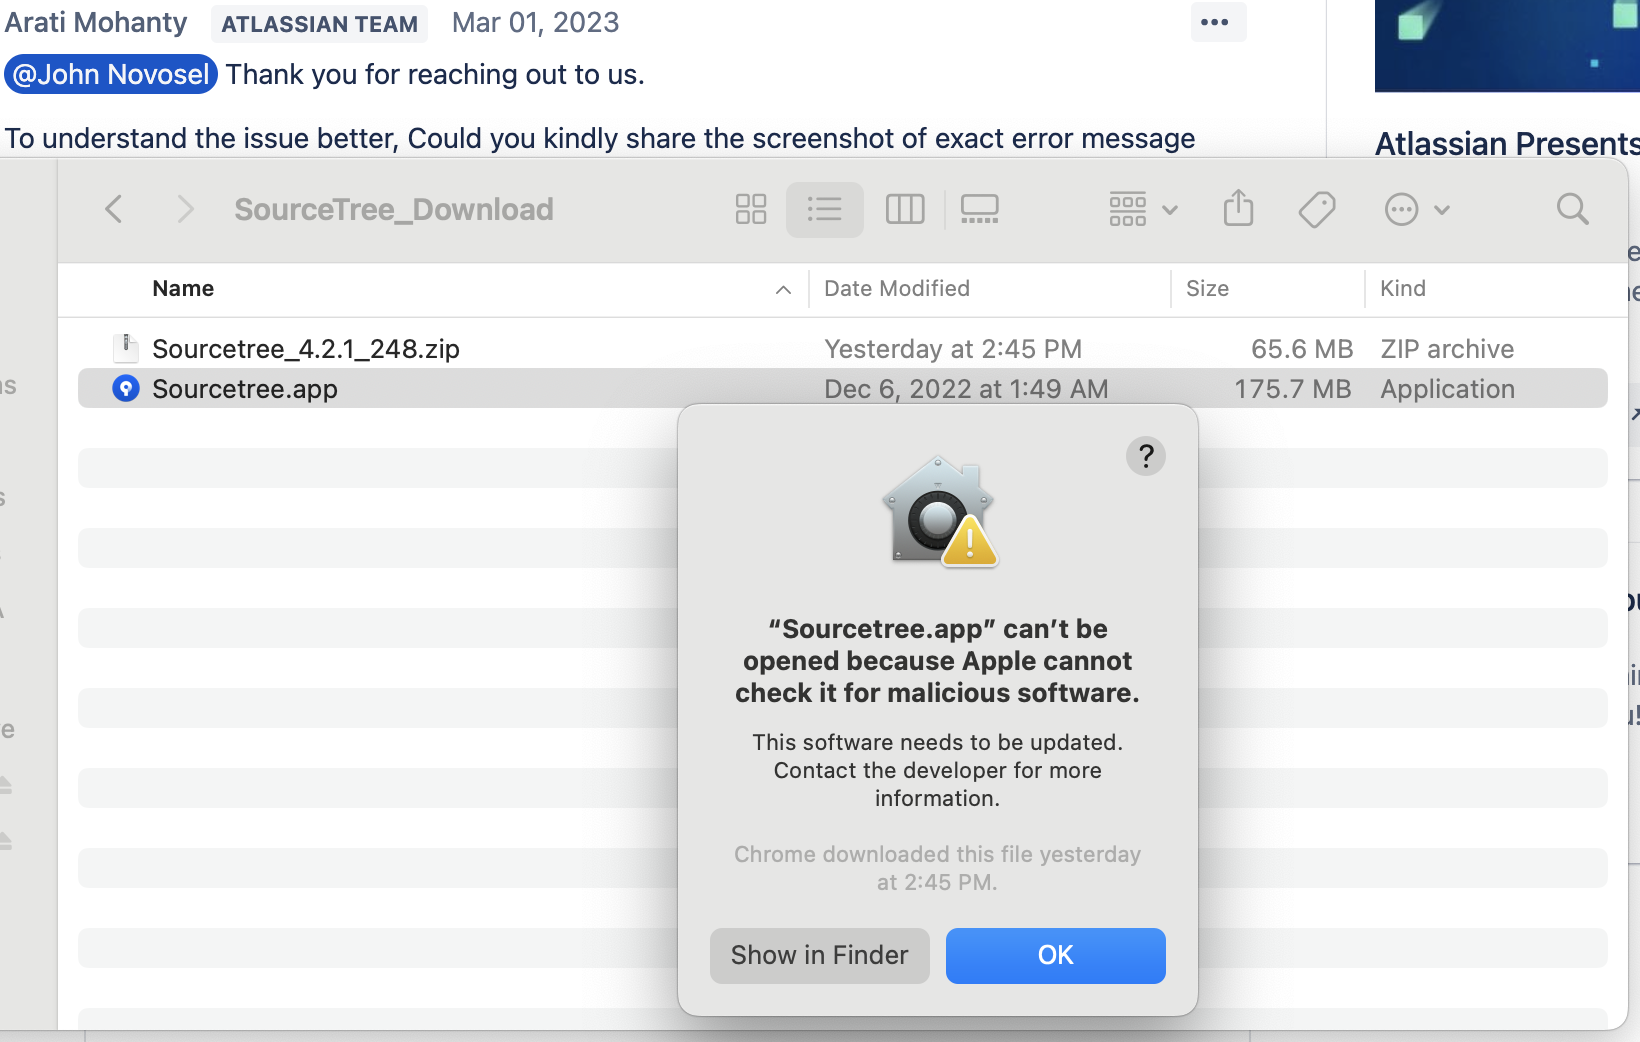Click the Tags icon in toolbar

pos(1316,209)
